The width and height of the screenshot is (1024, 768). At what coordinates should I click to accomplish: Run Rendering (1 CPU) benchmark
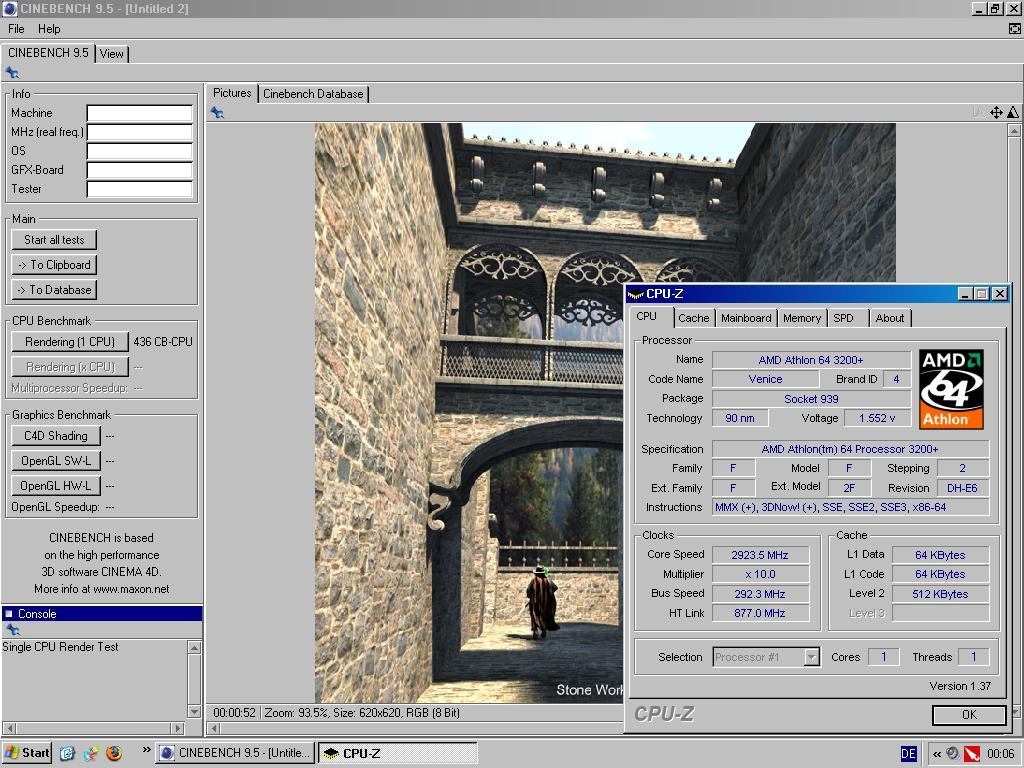(x=70, y=342)
